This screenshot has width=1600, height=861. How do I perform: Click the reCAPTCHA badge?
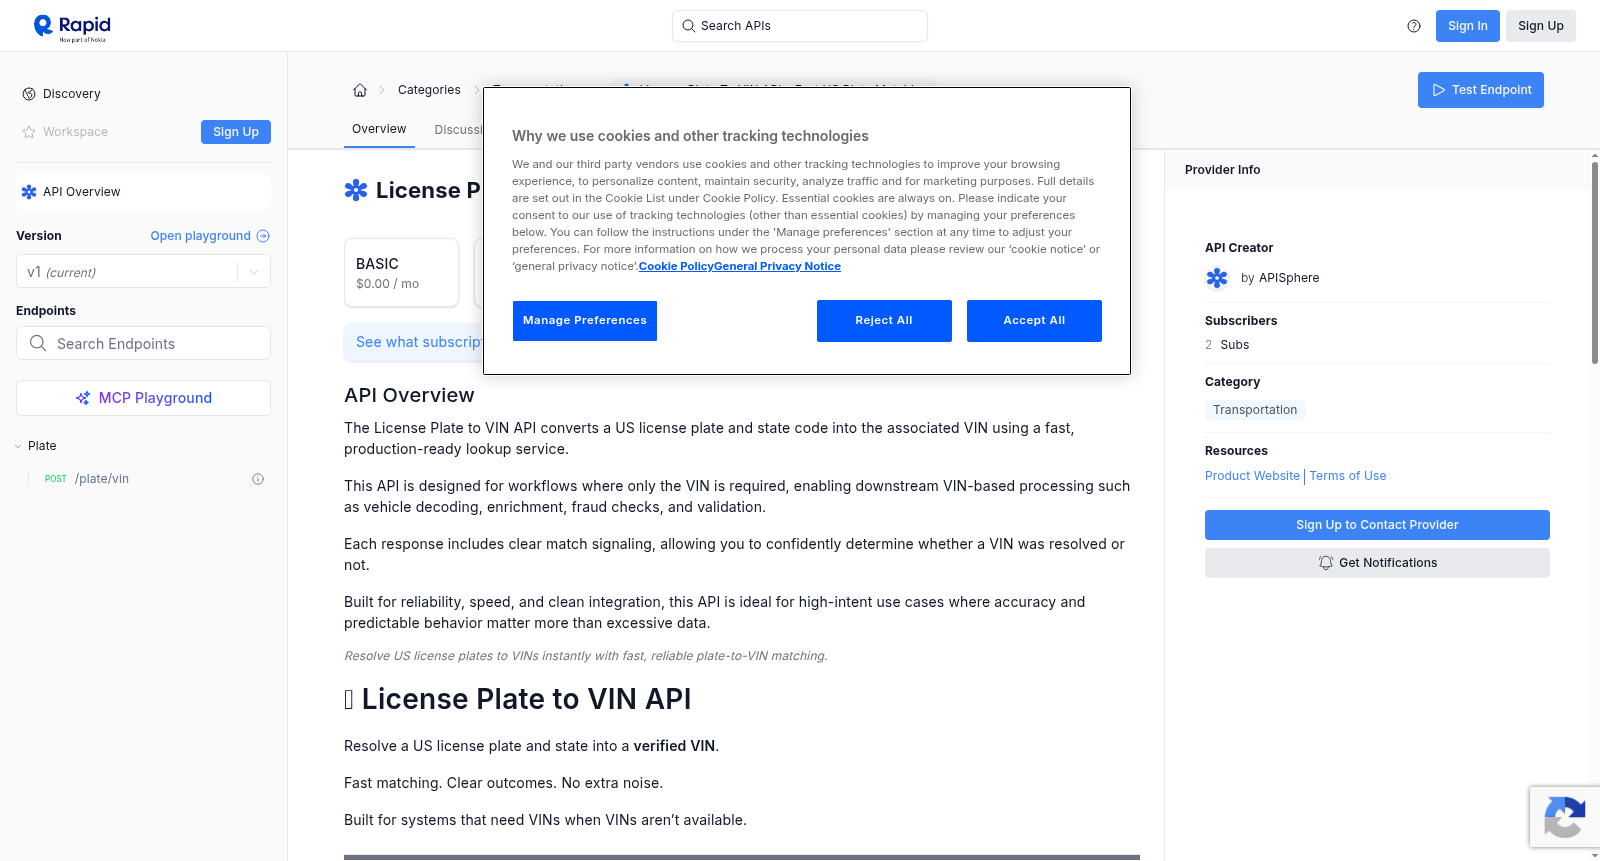[x=1565, y=817]
